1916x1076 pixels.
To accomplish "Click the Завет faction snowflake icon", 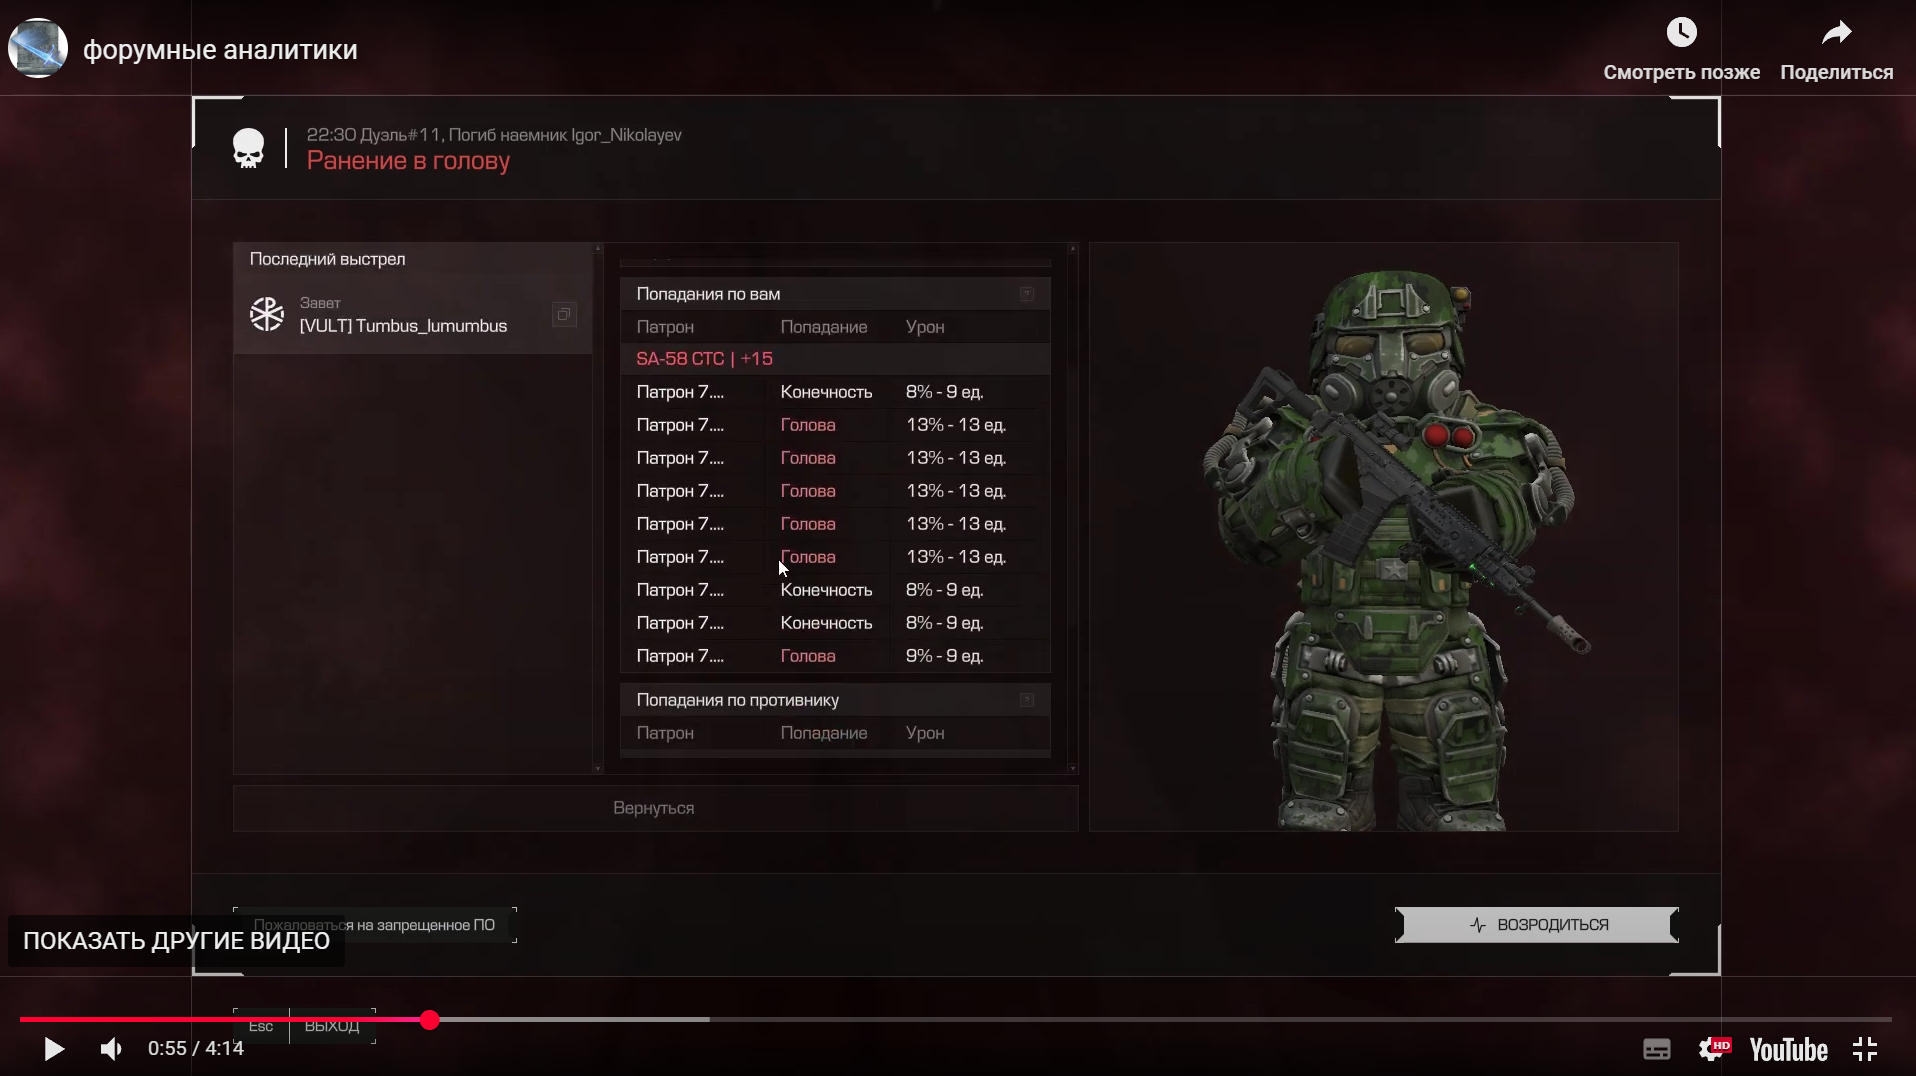I will click(x=267, y=315).
